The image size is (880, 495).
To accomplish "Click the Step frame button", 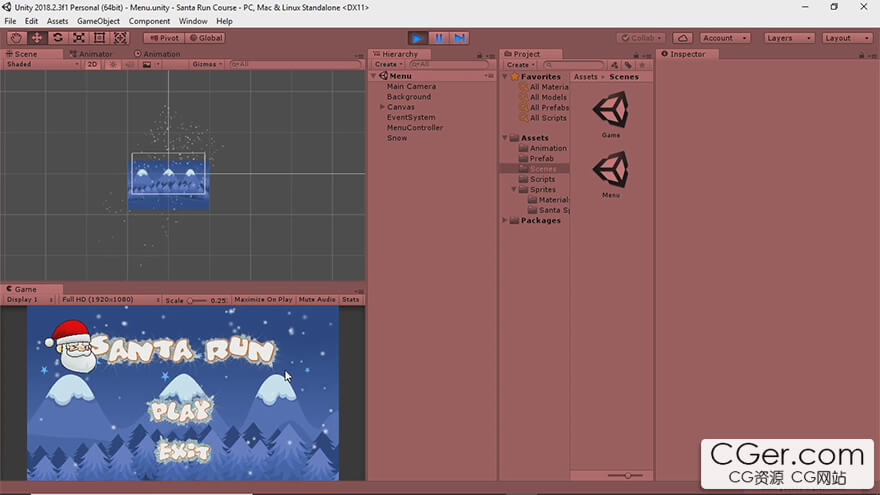I will [459, 38].
